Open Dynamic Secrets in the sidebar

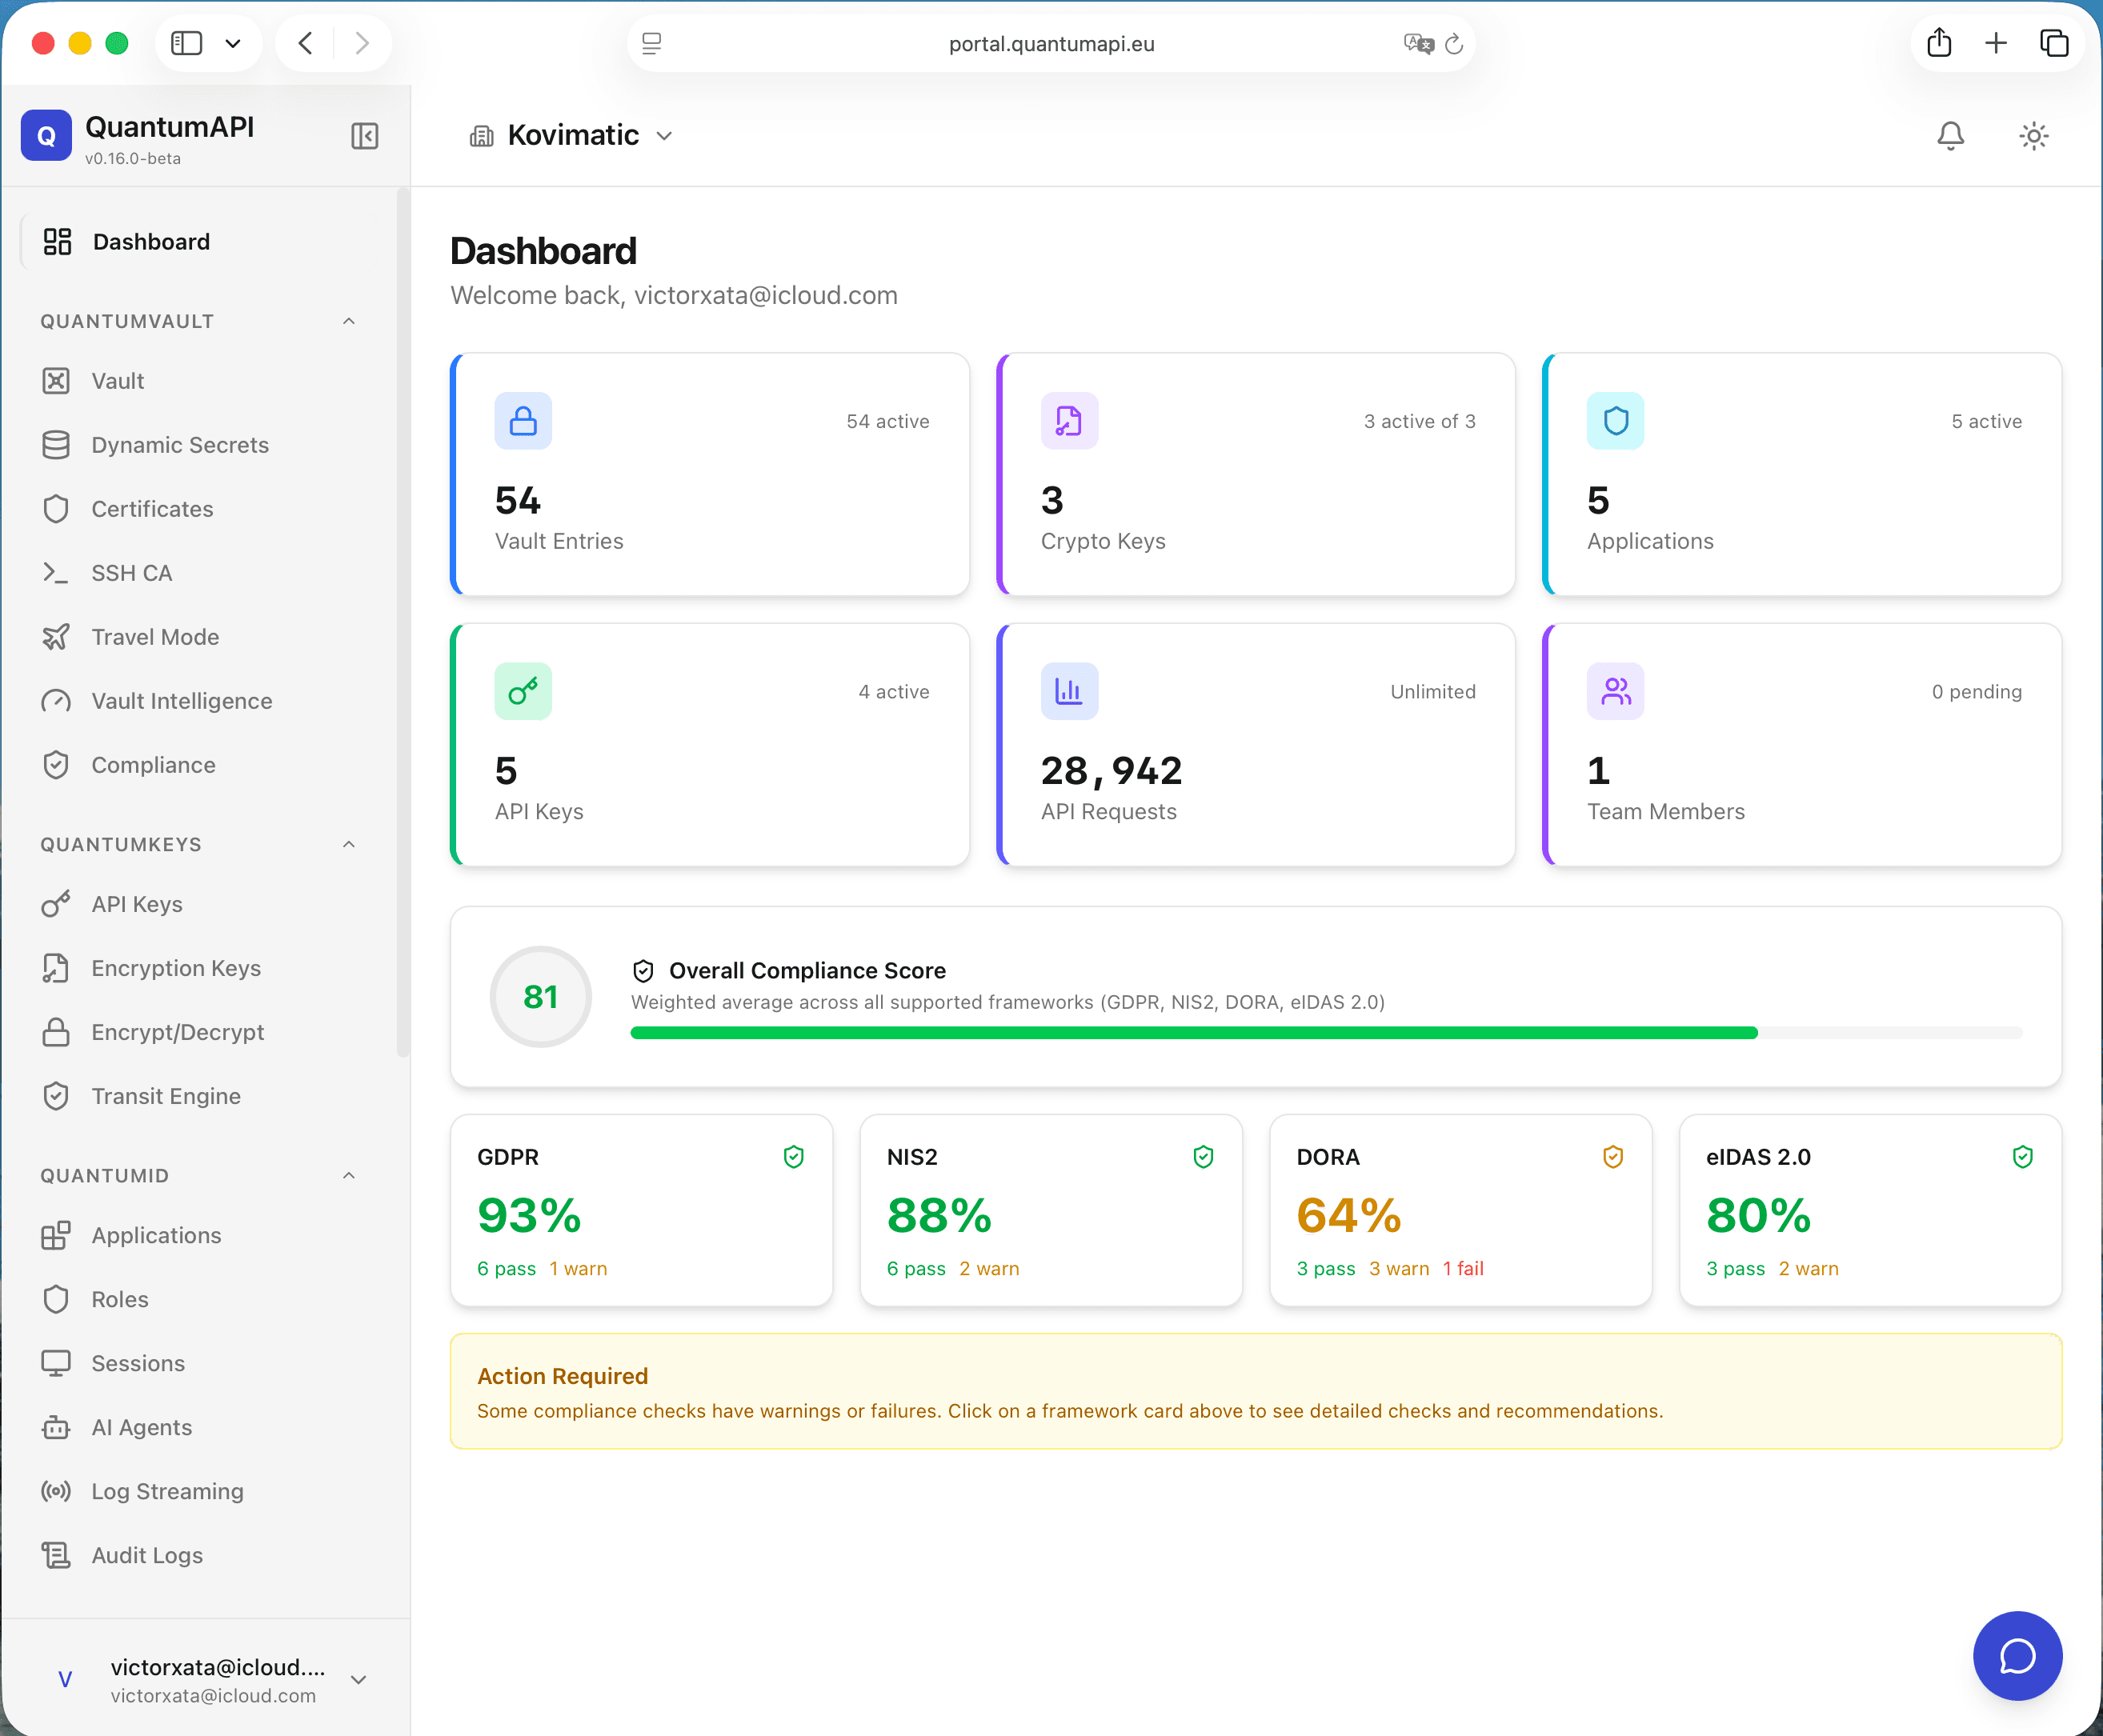coord(179,445)
